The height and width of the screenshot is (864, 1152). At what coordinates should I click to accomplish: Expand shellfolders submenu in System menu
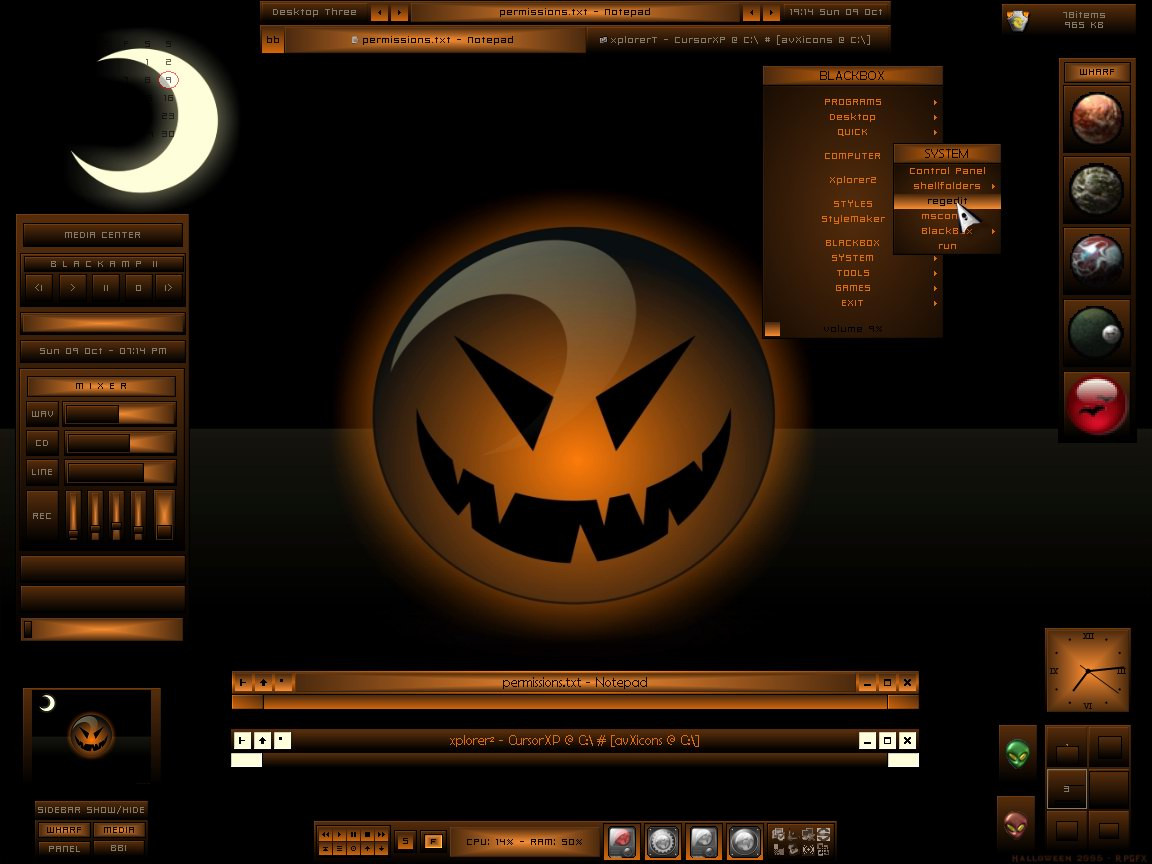point(947,186)
